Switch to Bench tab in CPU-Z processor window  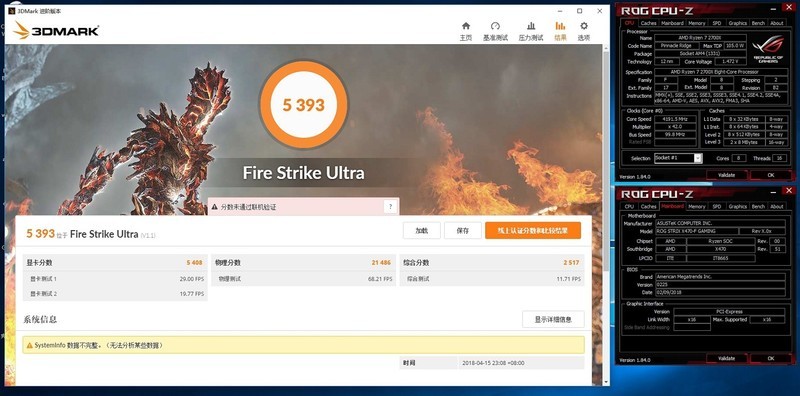(x=758, y=23)
